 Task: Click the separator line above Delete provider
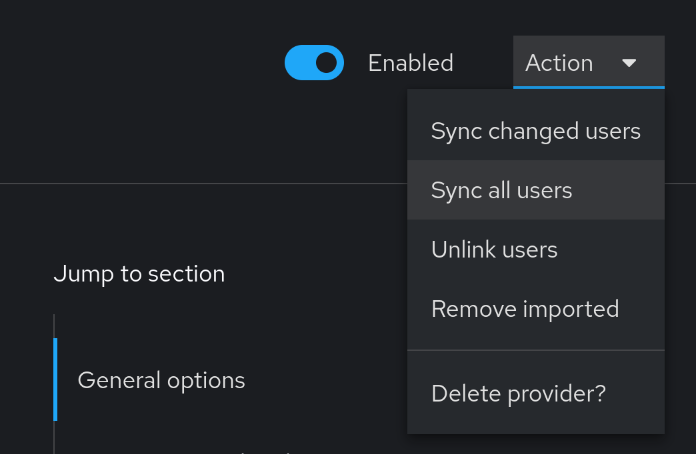[535, 350]
